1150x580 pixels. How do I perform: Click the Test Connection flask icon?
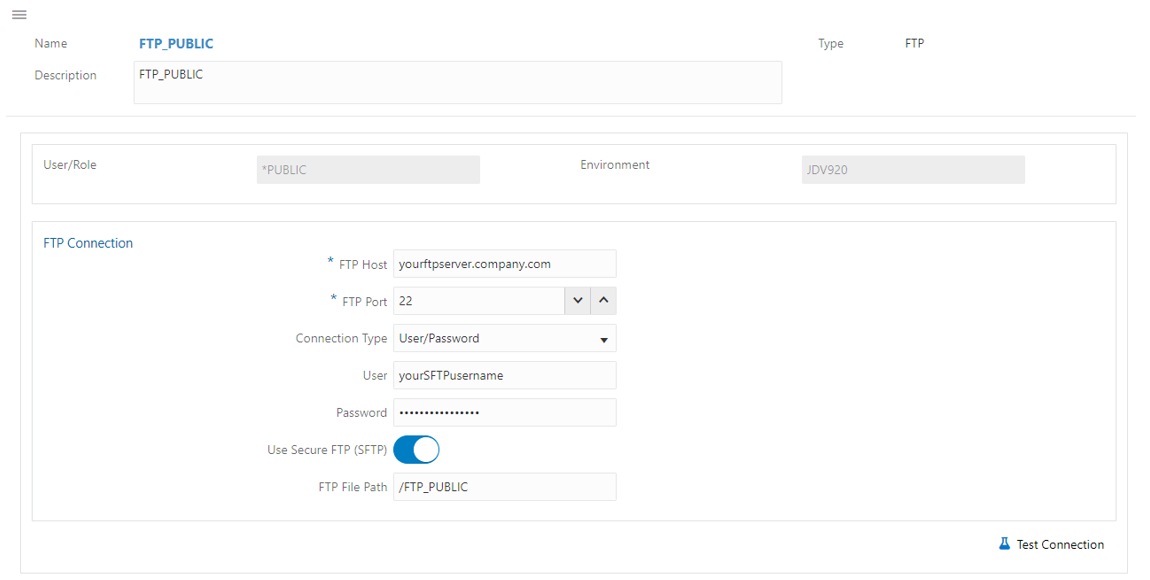(1005, 543)
